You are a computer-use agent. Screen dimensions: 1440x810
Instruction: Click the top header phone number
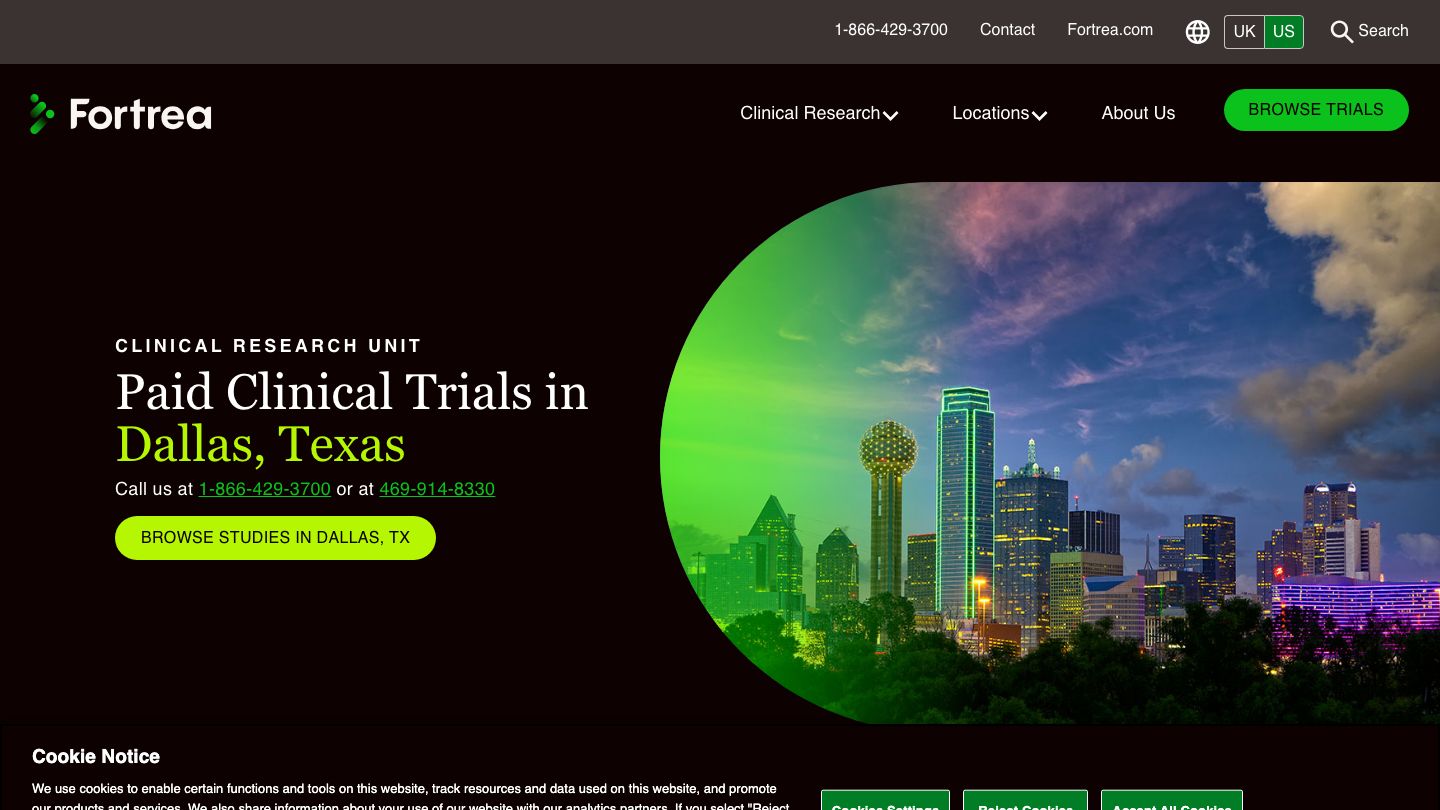point(890,30)
